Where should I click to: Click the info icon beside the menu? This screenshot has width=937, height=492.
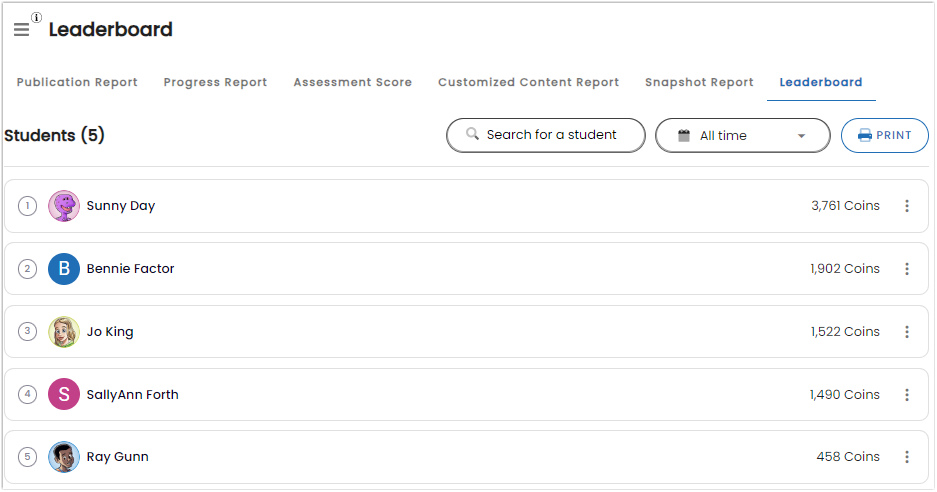click(x=36, y=17)
